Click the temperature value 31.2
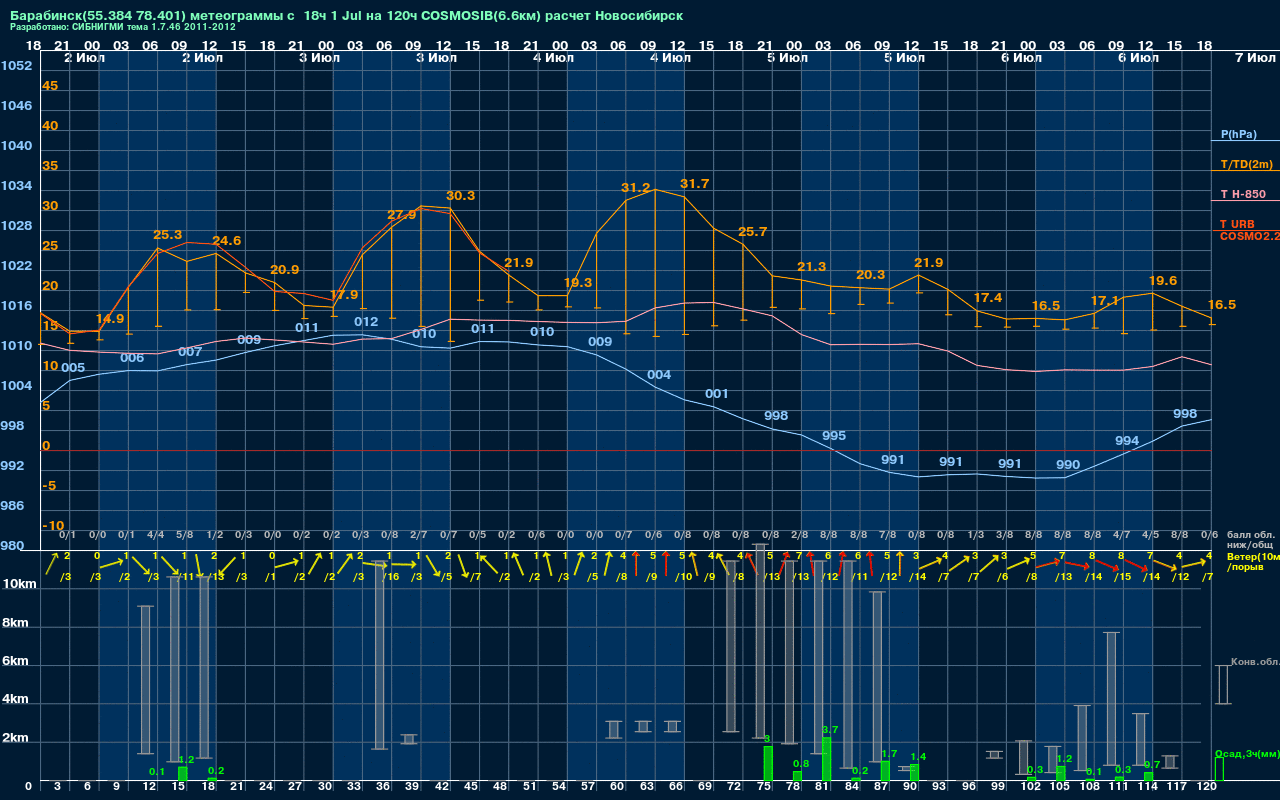 pos(635,188)
